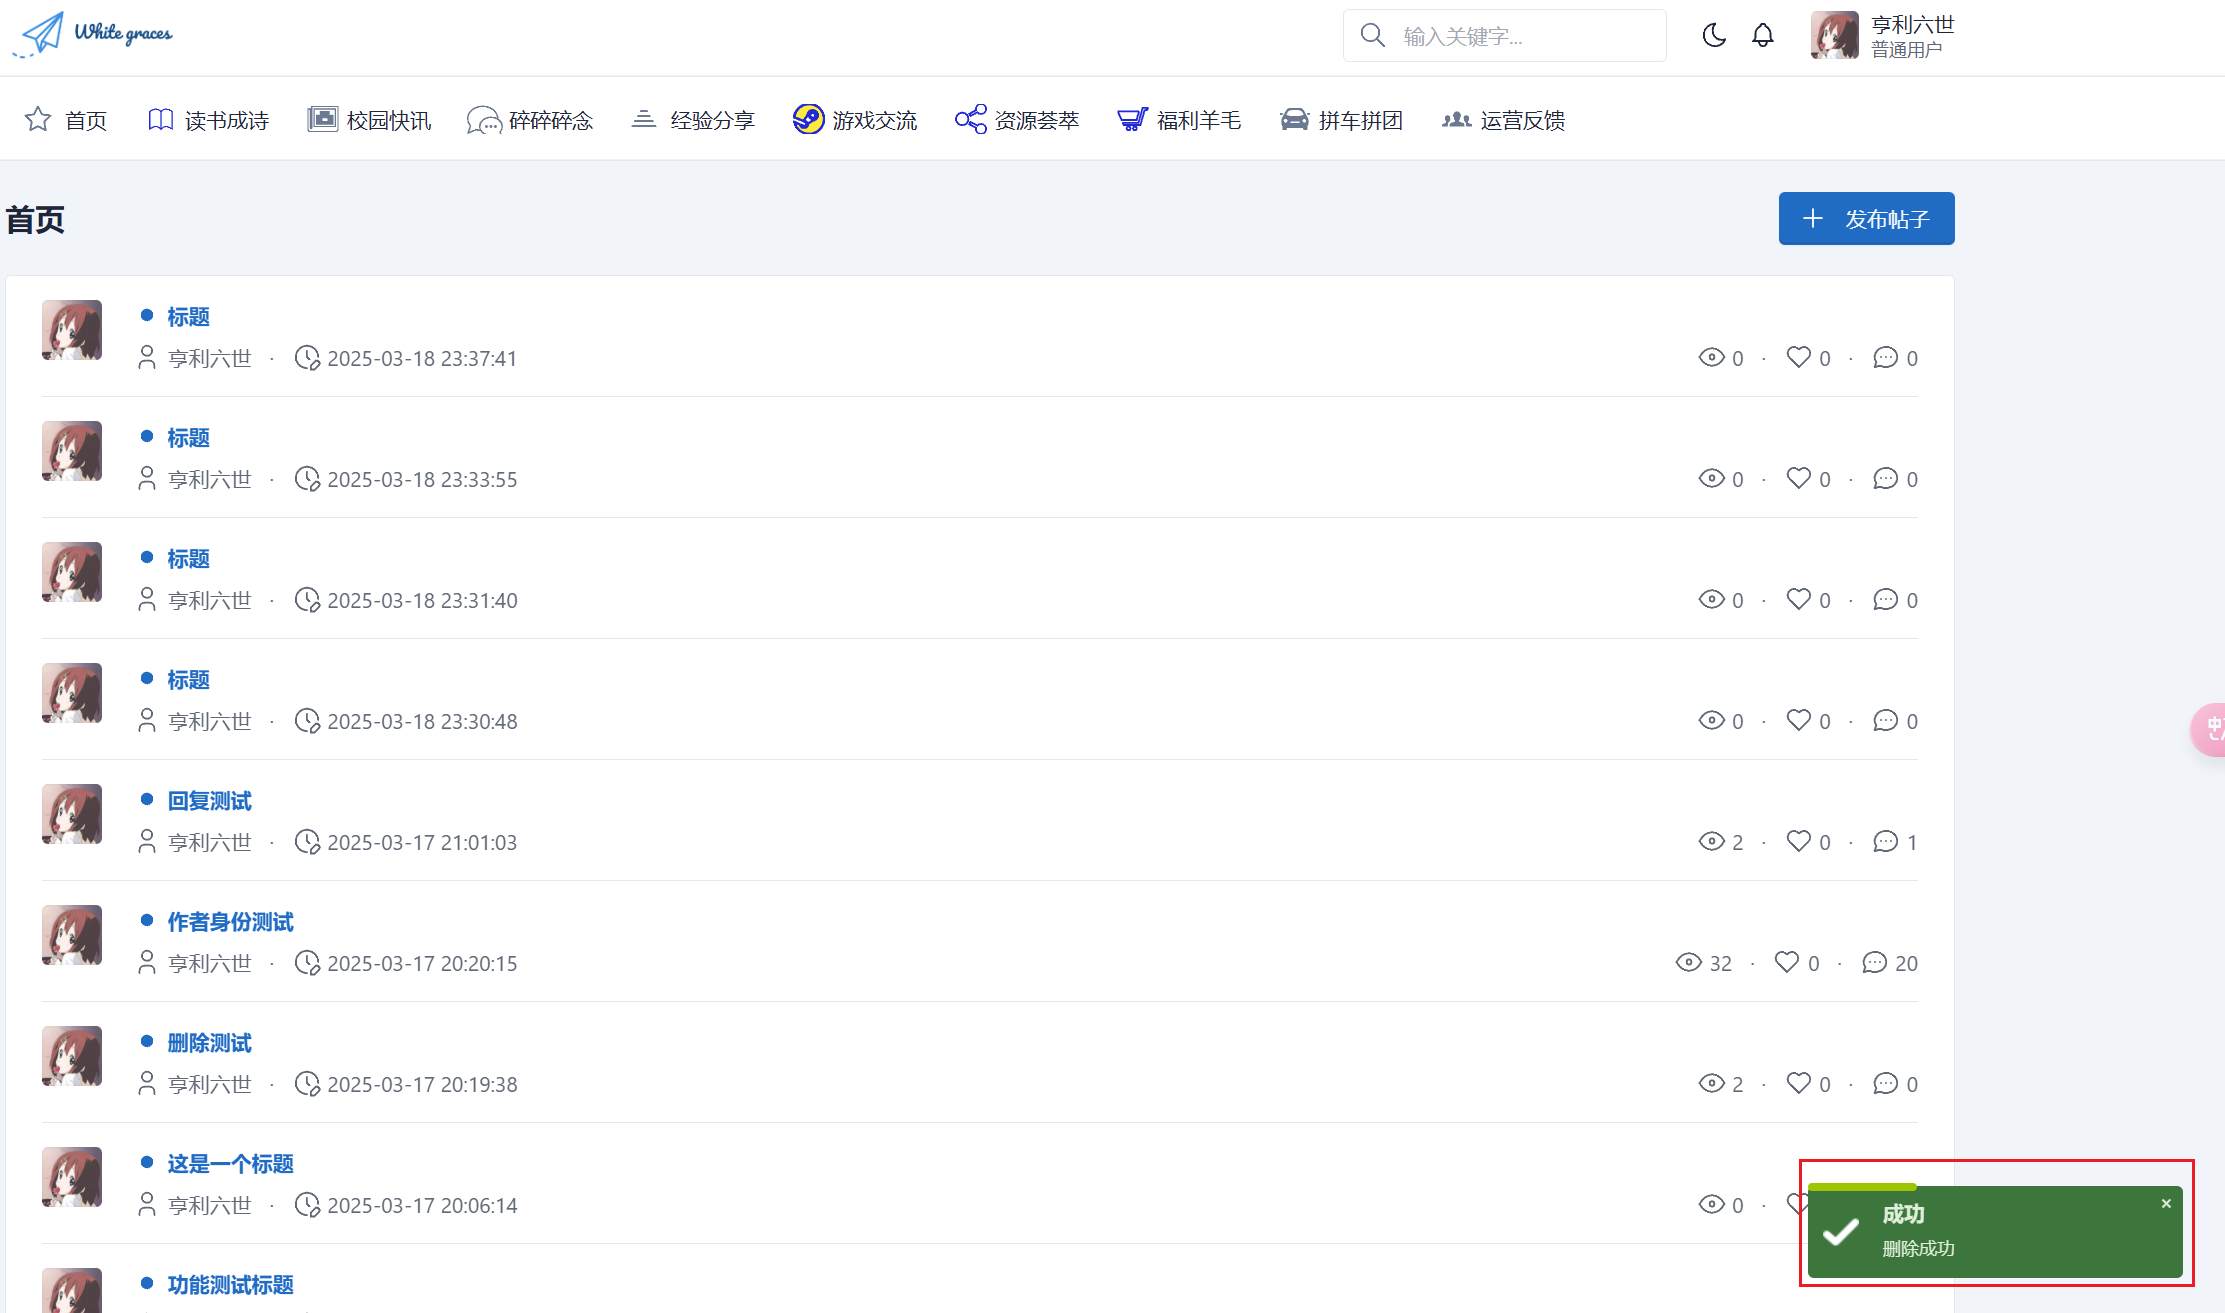The image size is (2225, 1313).
Task: Click the view count eye icon on 删除测试
Action: [x=1711, y=1083]
